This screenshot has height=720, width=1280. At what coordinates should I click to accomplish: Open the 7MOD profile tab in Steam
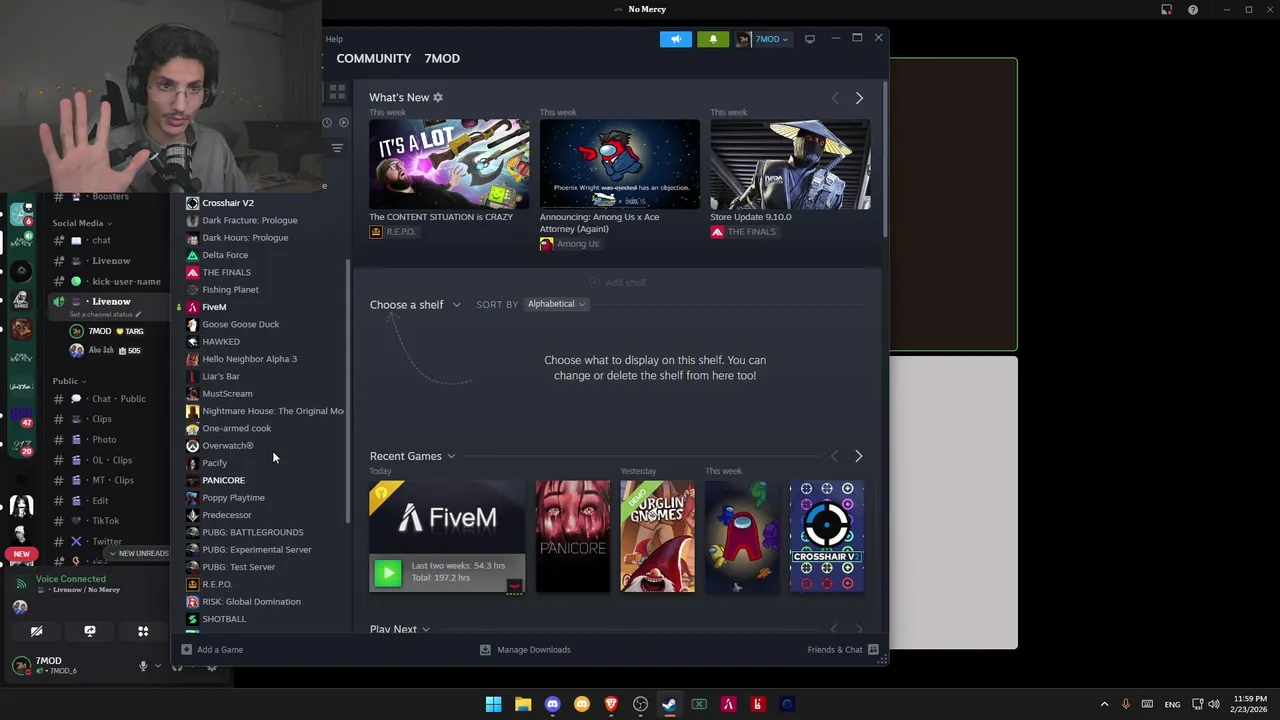442,58
